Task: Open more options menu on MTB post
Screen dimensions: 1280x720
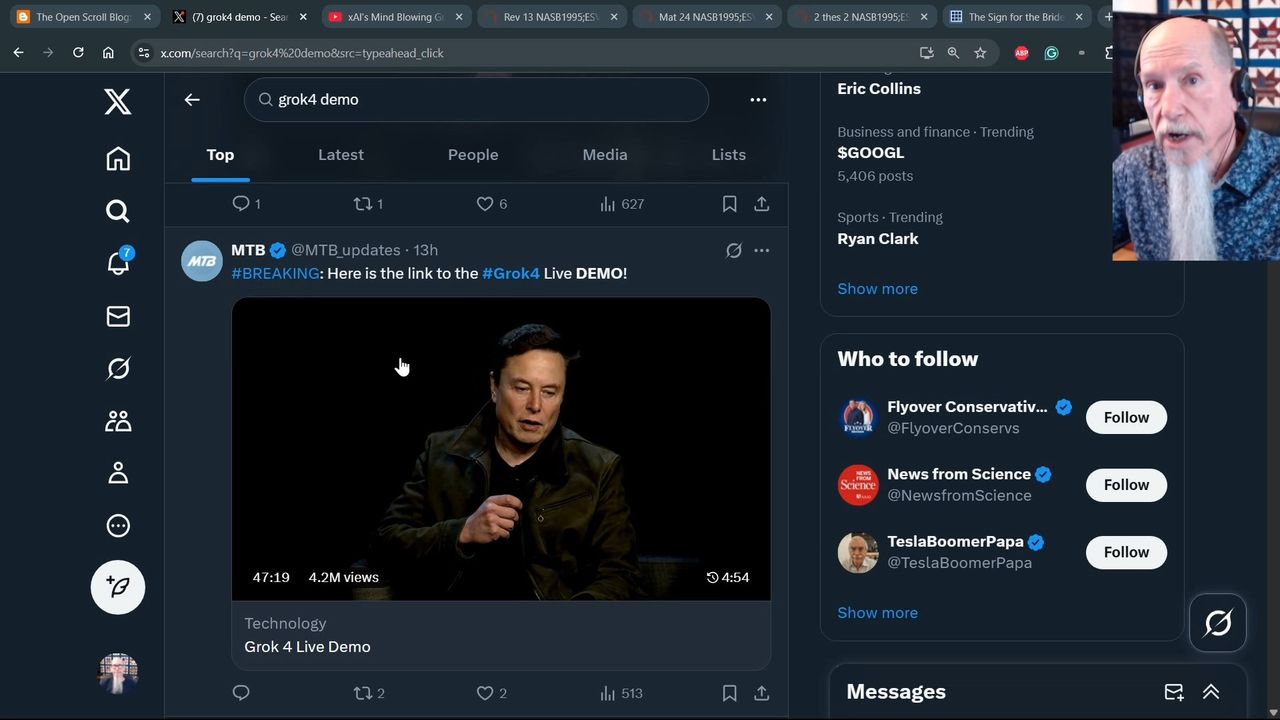Action: pyautogui.click(x=761, y=251)
